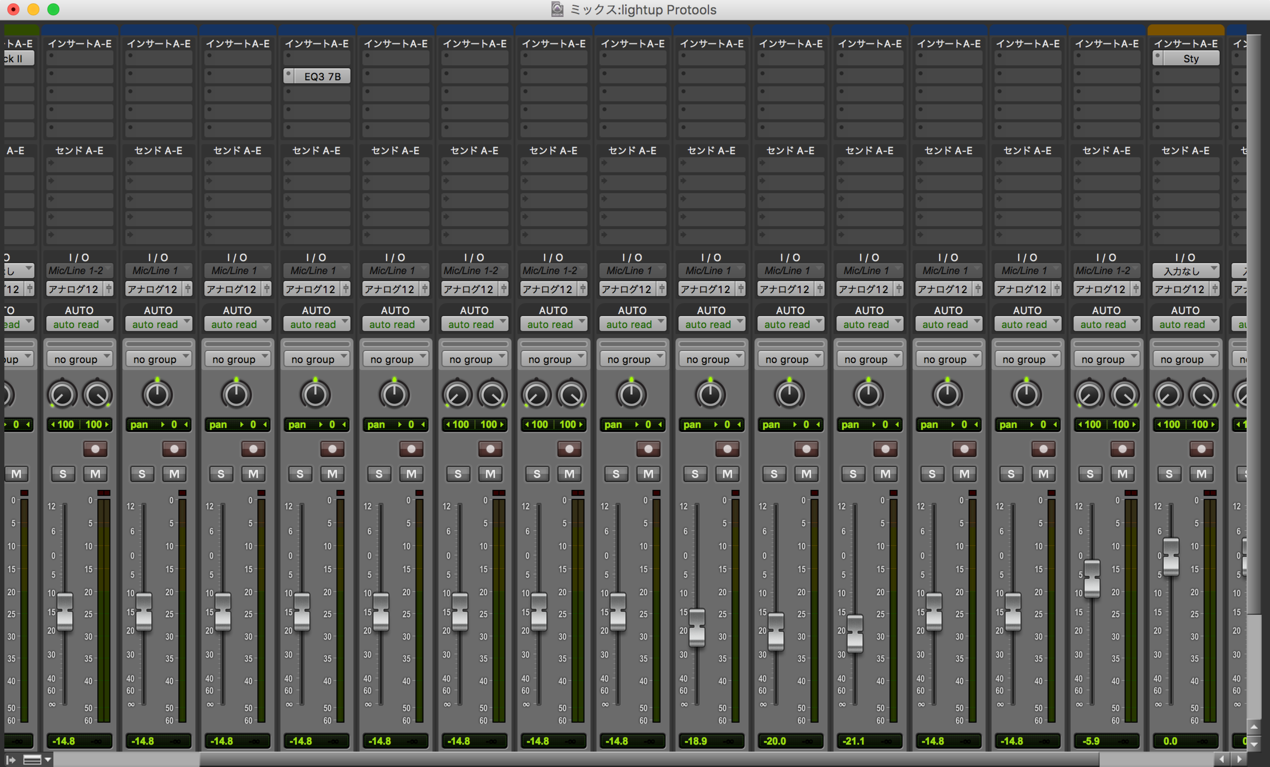The width and height of the screenshot is (1270, 767).
Task: Open output window icon on the -20.0 channel
Action: click(x=819, y=289)
